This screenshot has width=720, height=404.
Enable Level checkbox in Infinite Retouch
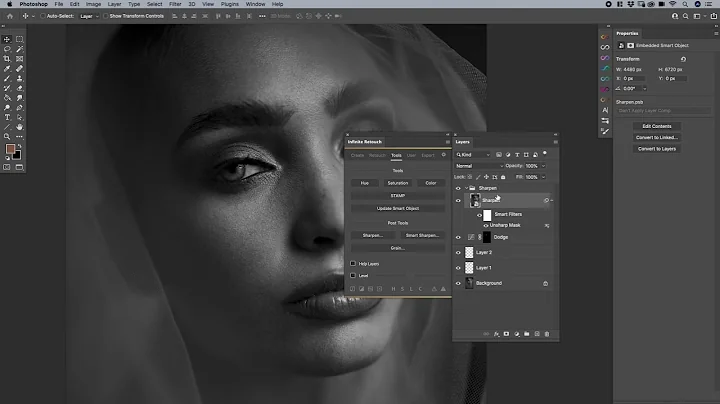[x=353, y=275]
